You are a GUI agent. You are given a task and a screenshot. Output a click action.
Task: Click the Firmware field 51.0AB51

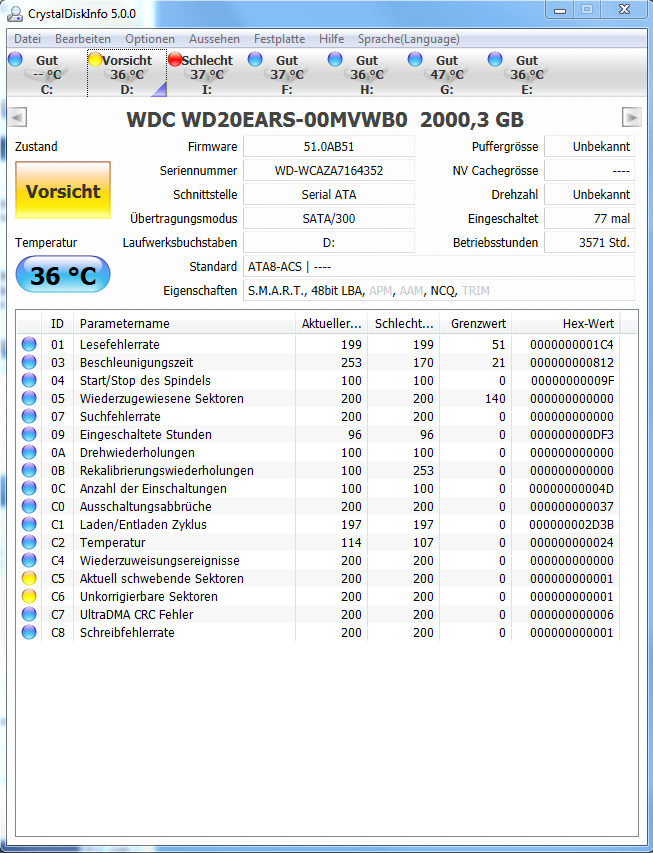(x=329, y=146)
